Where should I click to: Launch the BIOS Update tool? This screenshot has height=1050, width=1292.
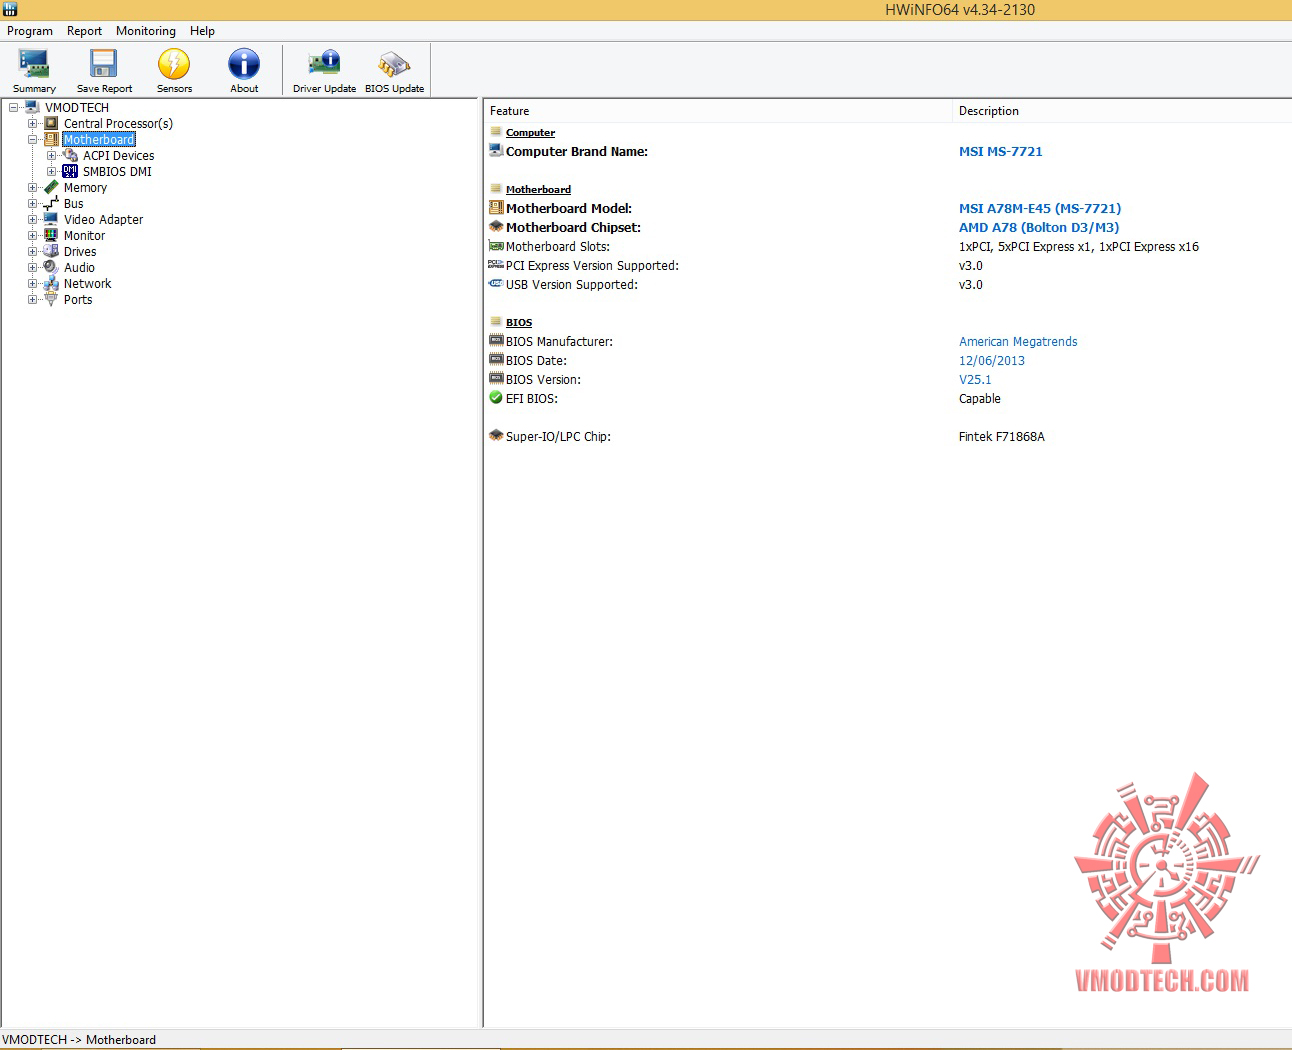pyautogui.click(x=394, y=71)
